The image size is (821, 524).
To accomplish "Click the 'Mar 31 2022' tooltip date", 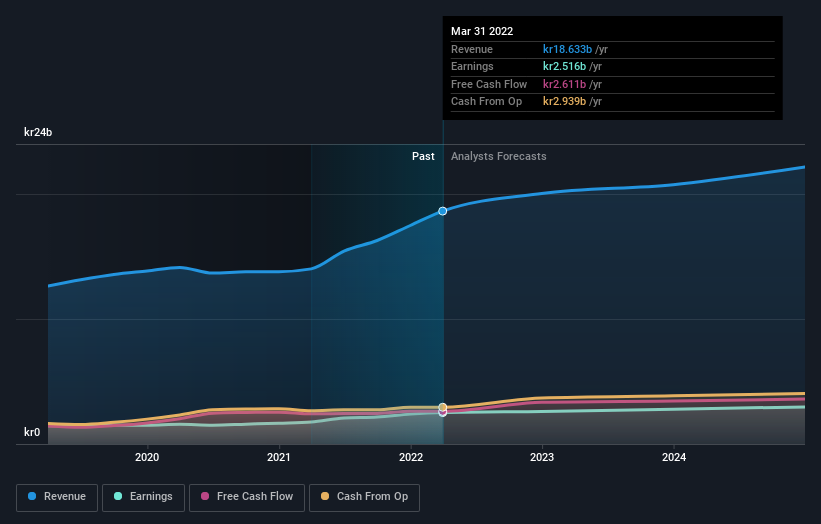I will [482, 31].
